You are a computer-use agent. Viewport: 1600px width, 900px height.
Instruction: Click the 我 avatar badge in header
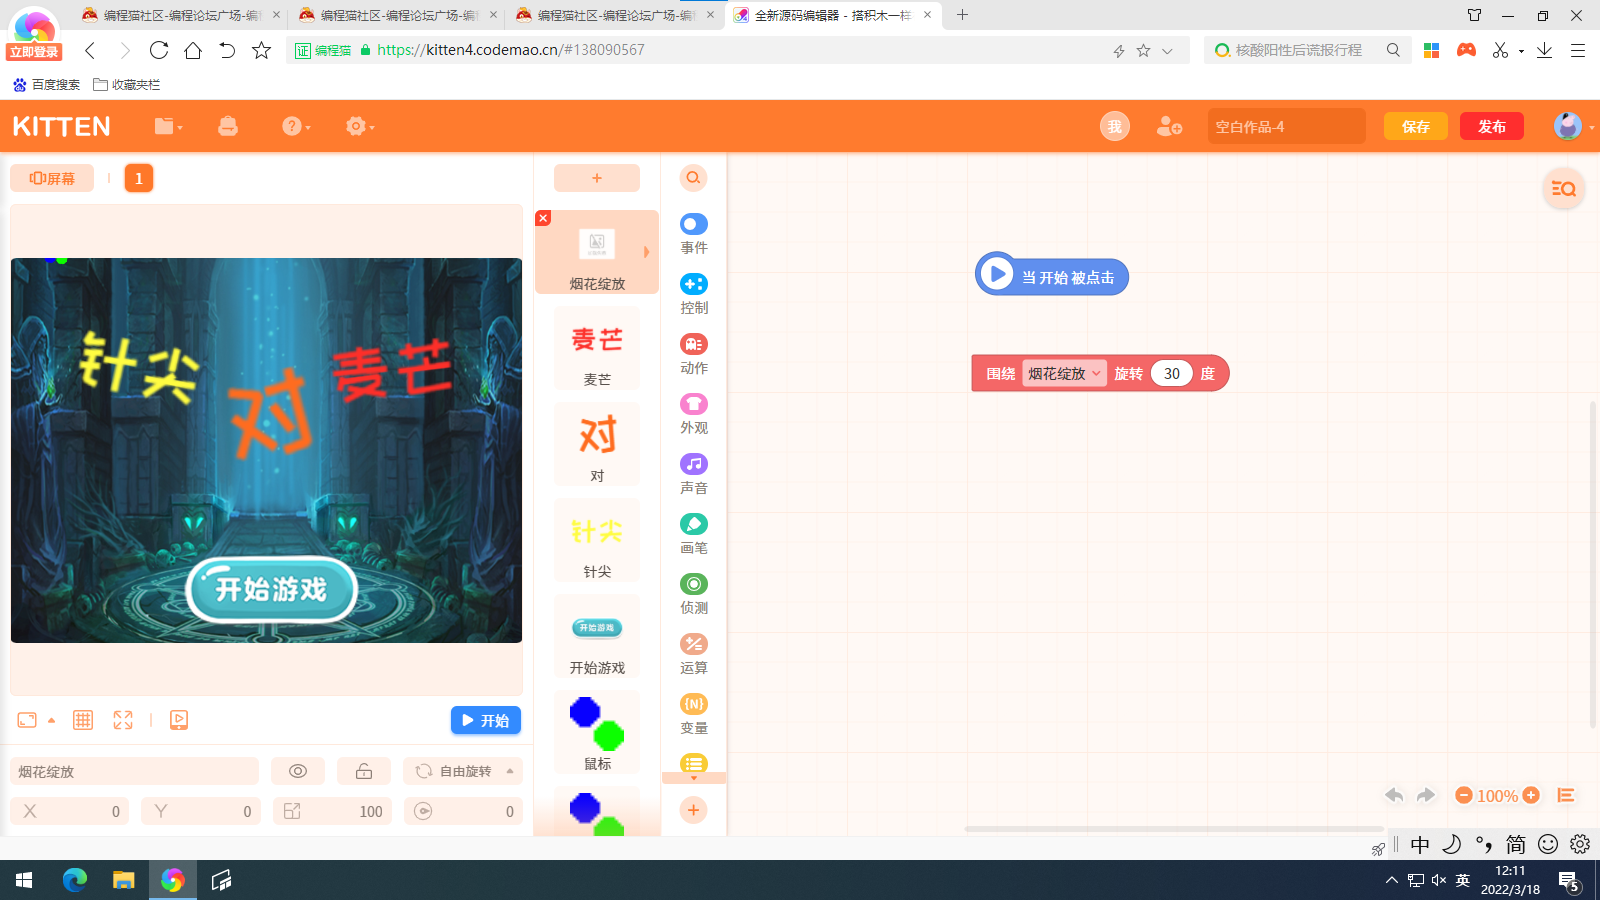click(1115, 126)
